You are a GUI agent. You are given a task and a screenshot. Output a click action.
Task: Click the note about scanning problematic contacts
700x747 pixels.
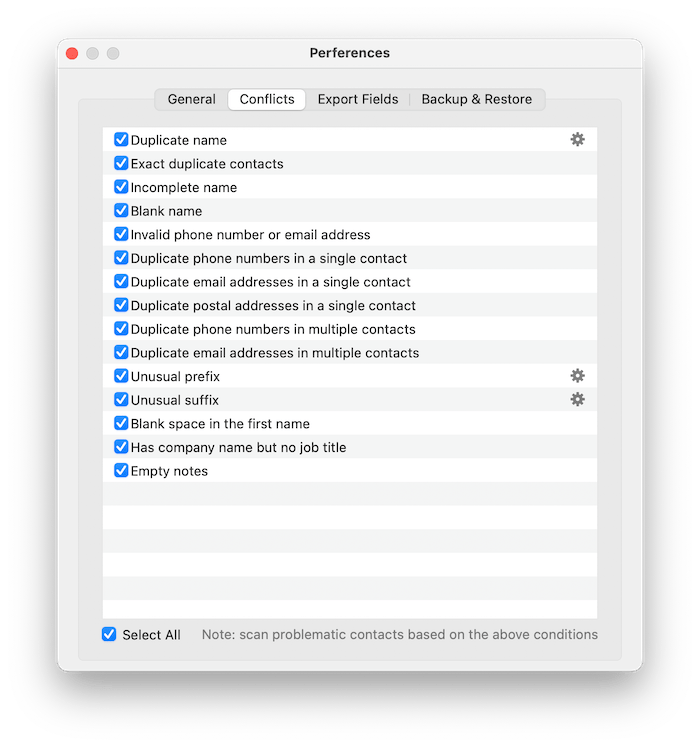(399, 635)
